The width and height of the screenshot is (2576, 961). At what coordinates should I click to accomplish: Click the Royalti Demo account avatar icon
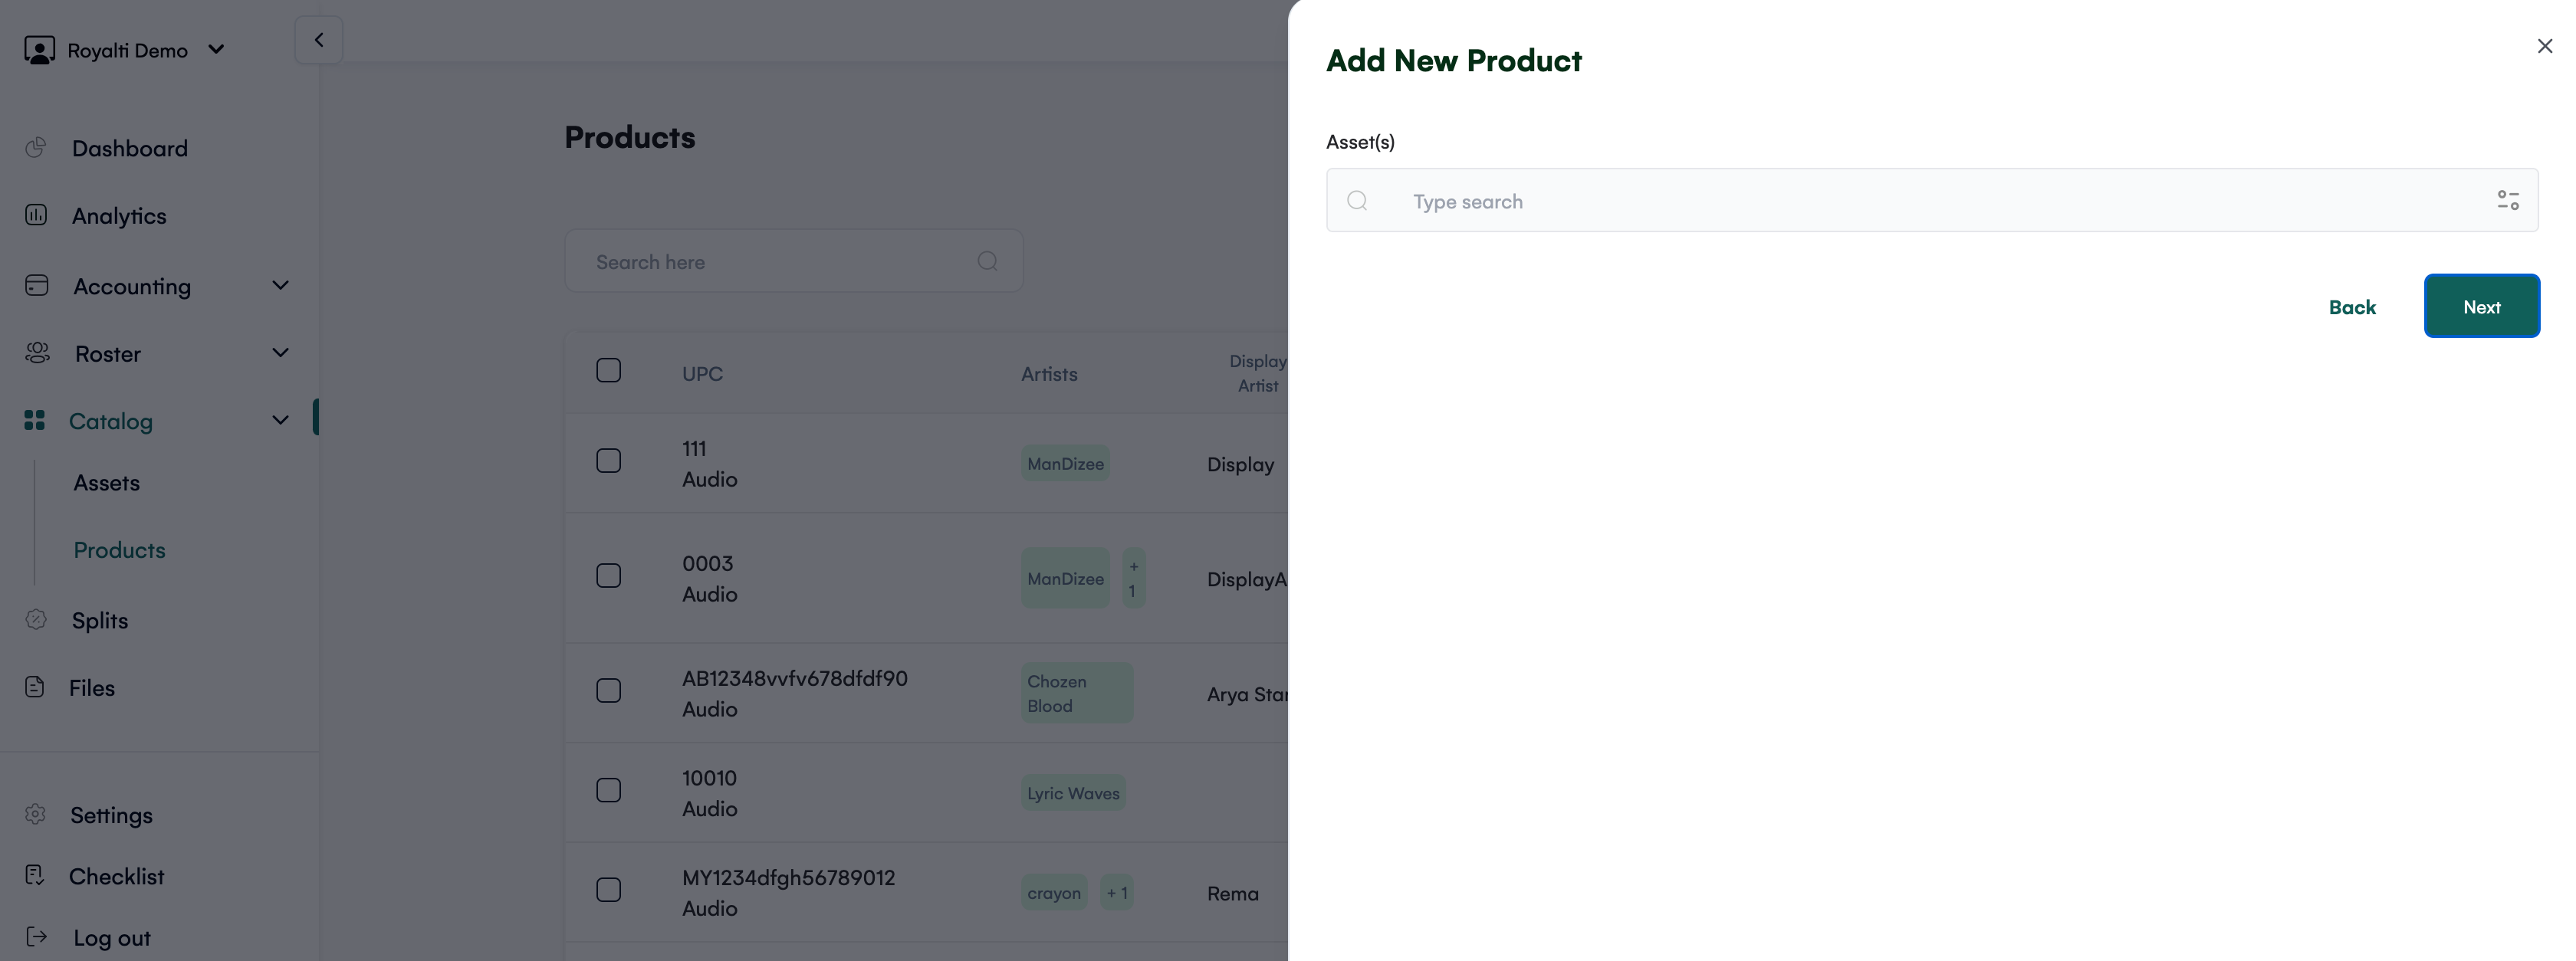click(39, 50)
